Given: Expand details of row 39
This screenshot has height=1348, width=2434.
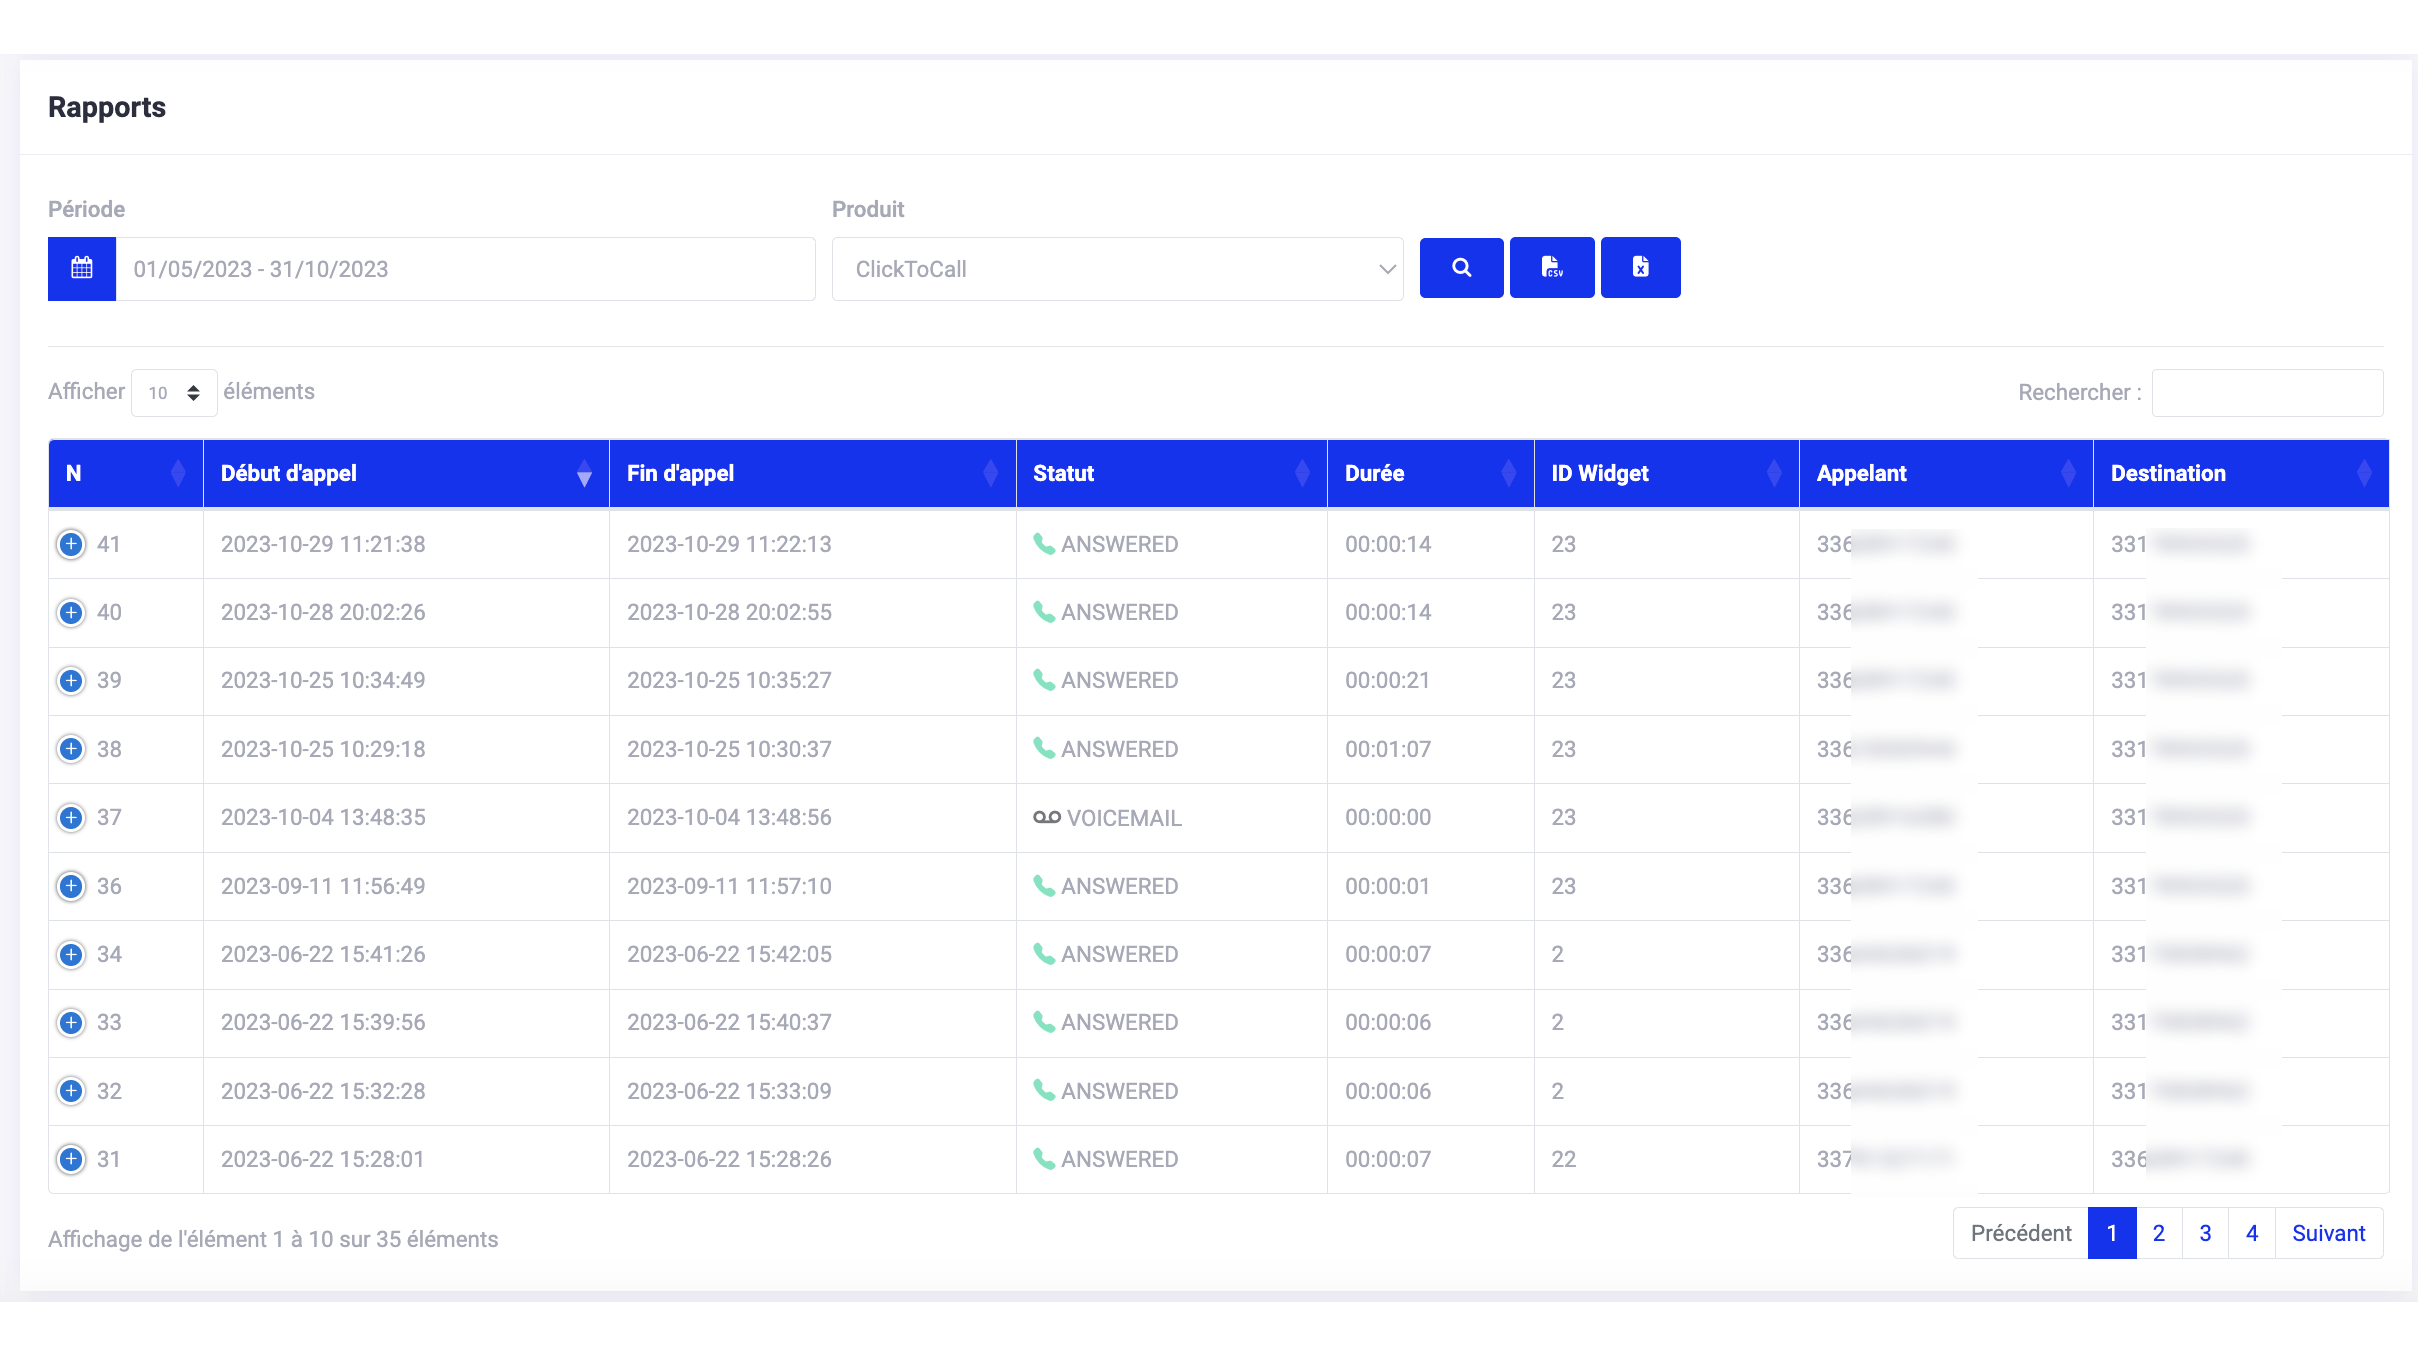Looking at the screenshot, I should [x=71, y=680].
